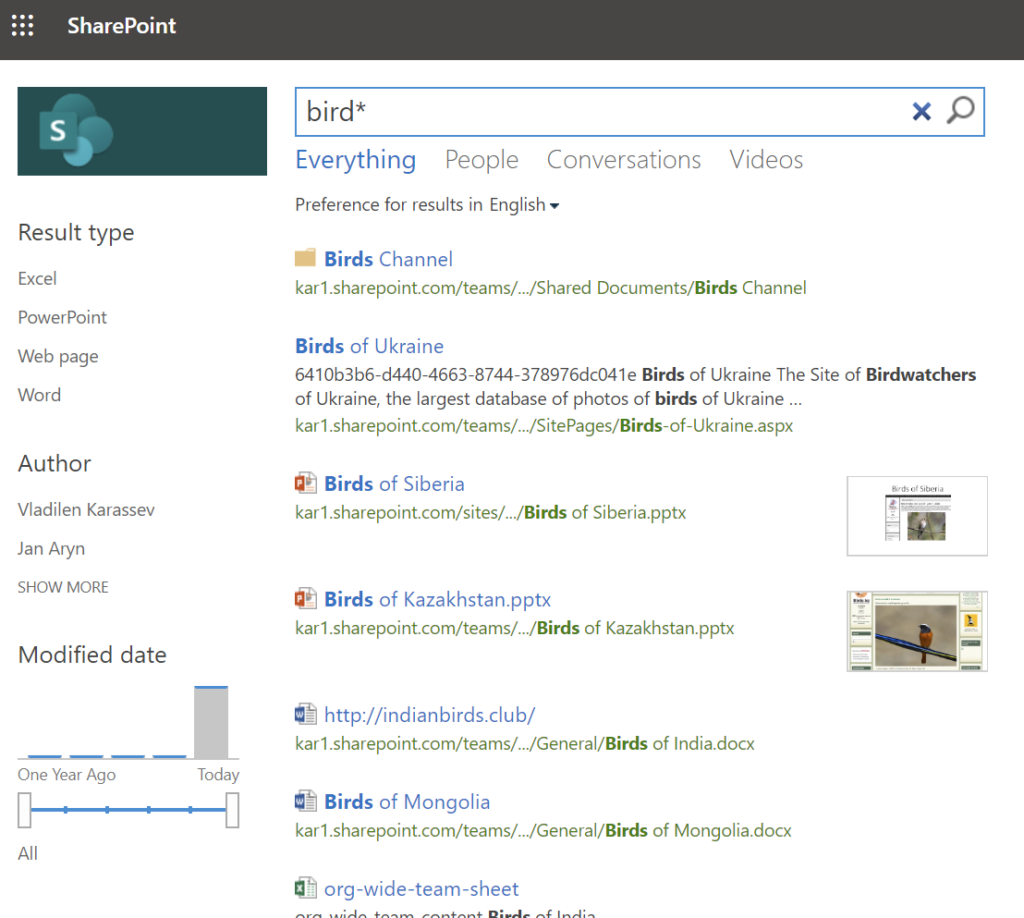Click the PowerPoint icon for Birds of Kazakhstan.pptx

[305, 599]
